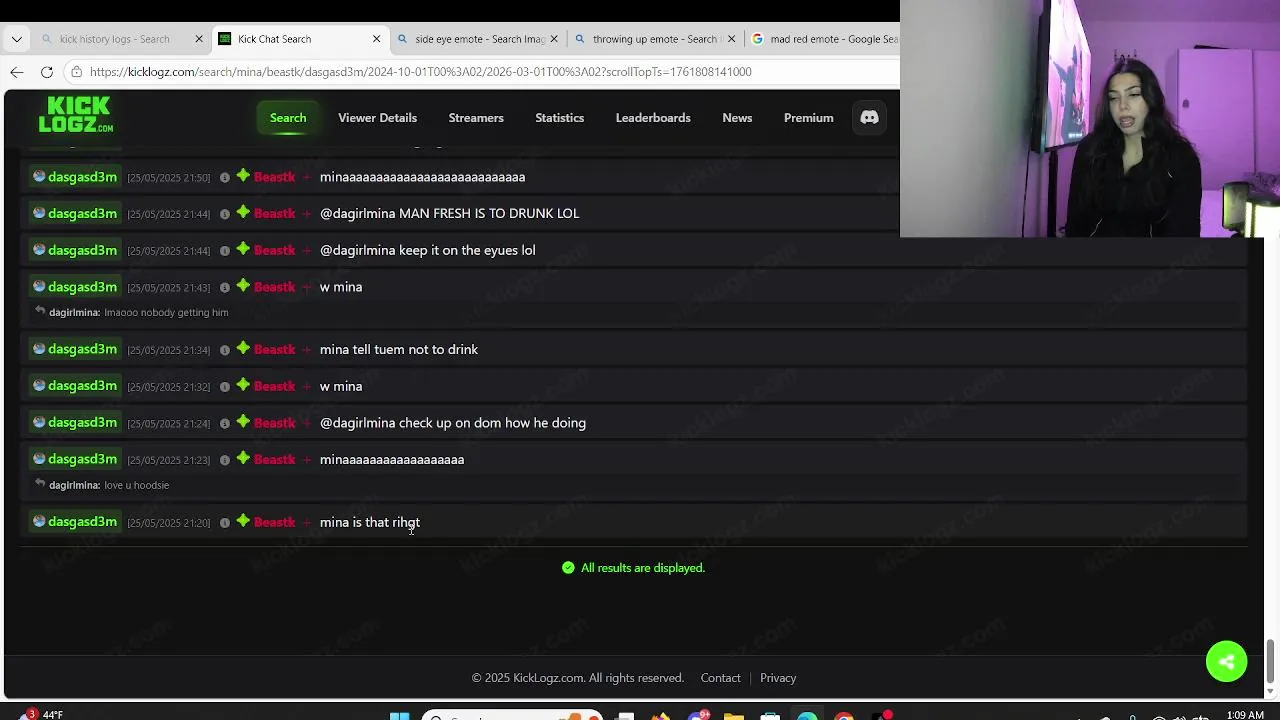Open info icon on 'mina is that rihgt' row

tap(224, 522)
